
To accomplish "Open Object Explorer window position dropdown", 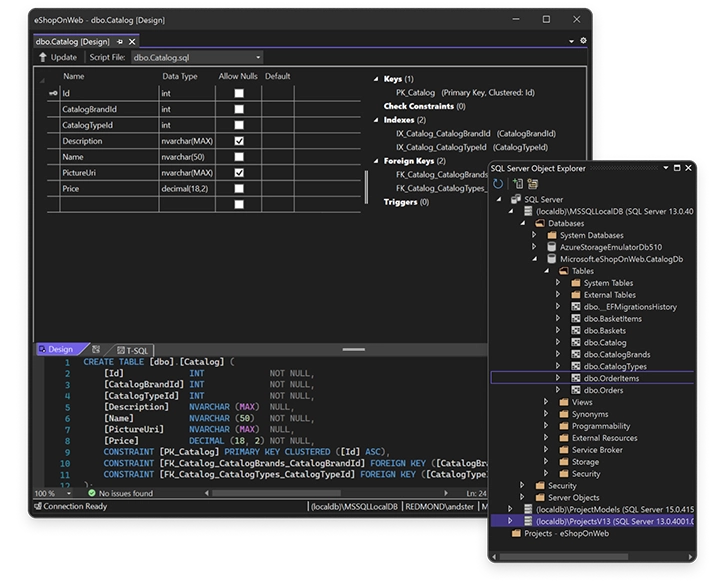I will click(666, 168).
